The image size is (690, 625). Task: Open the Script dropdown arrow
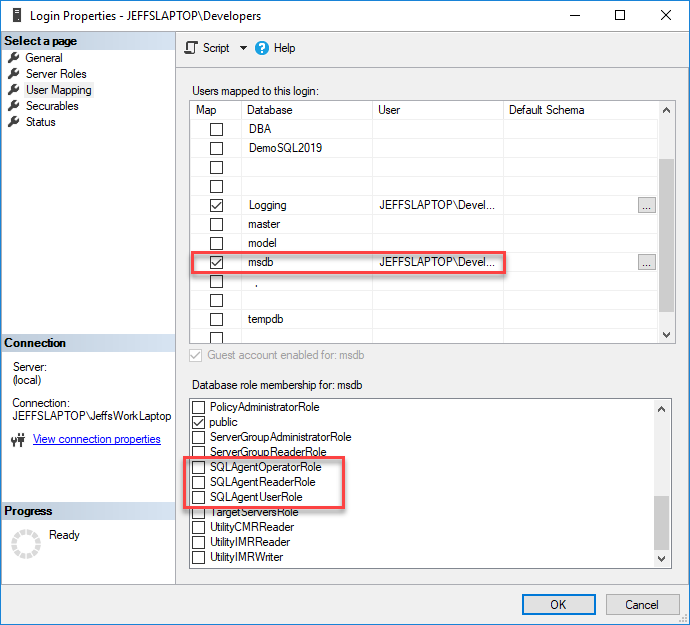pyautogui.click(x=243, y=48)
